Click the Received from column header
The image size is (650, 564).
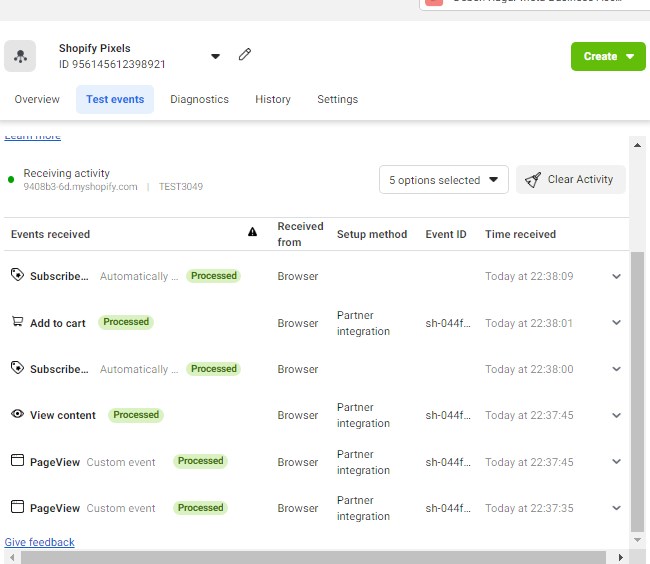300,234
